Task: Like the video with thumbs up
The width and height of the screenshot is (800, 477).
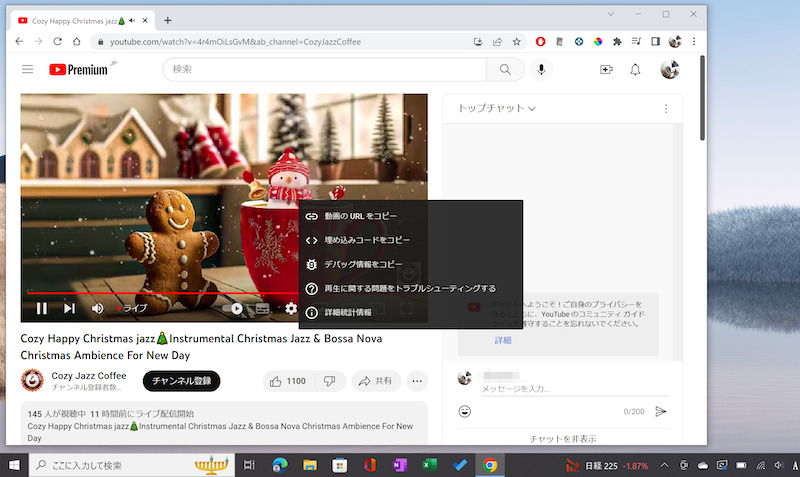Action: tap(286, 381)
